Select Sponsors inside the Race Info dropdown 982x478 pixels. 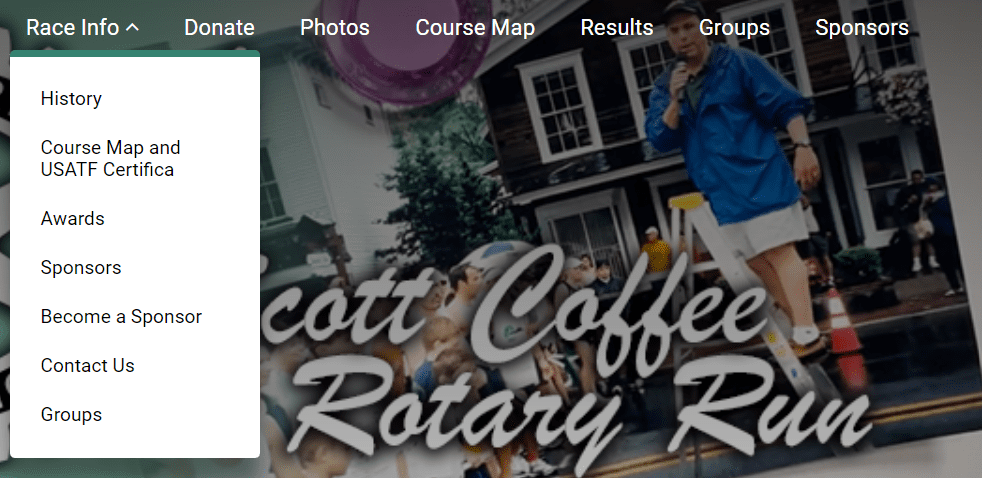81,268
